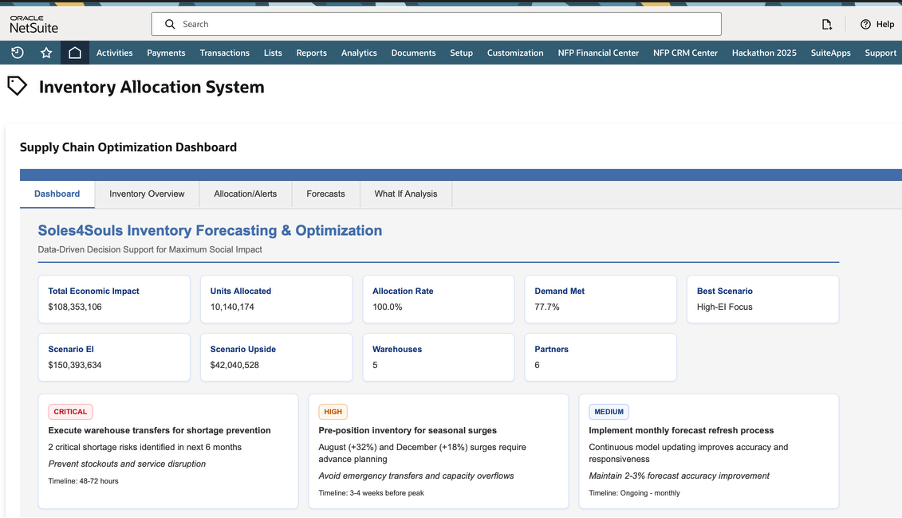
Task: Click the CRITICAL warehouse transfers recommendation card
Action: (168, 450)
